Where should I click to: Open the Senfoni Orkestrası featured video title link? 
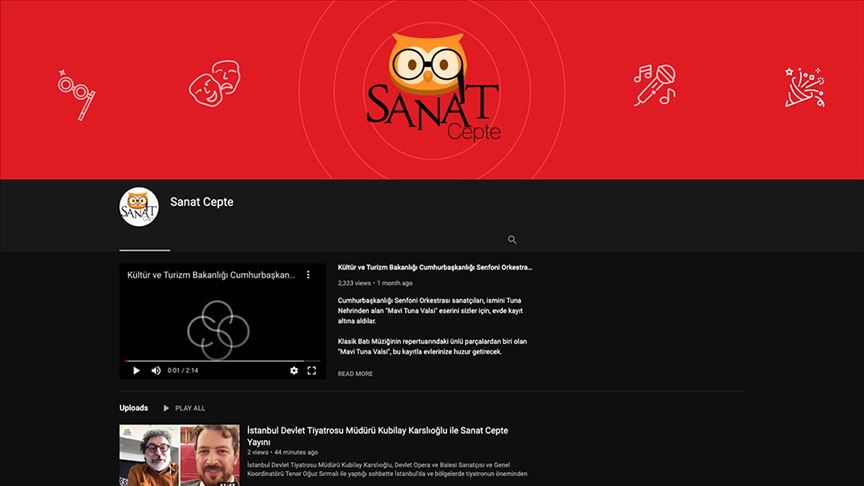tap(435, 268)
